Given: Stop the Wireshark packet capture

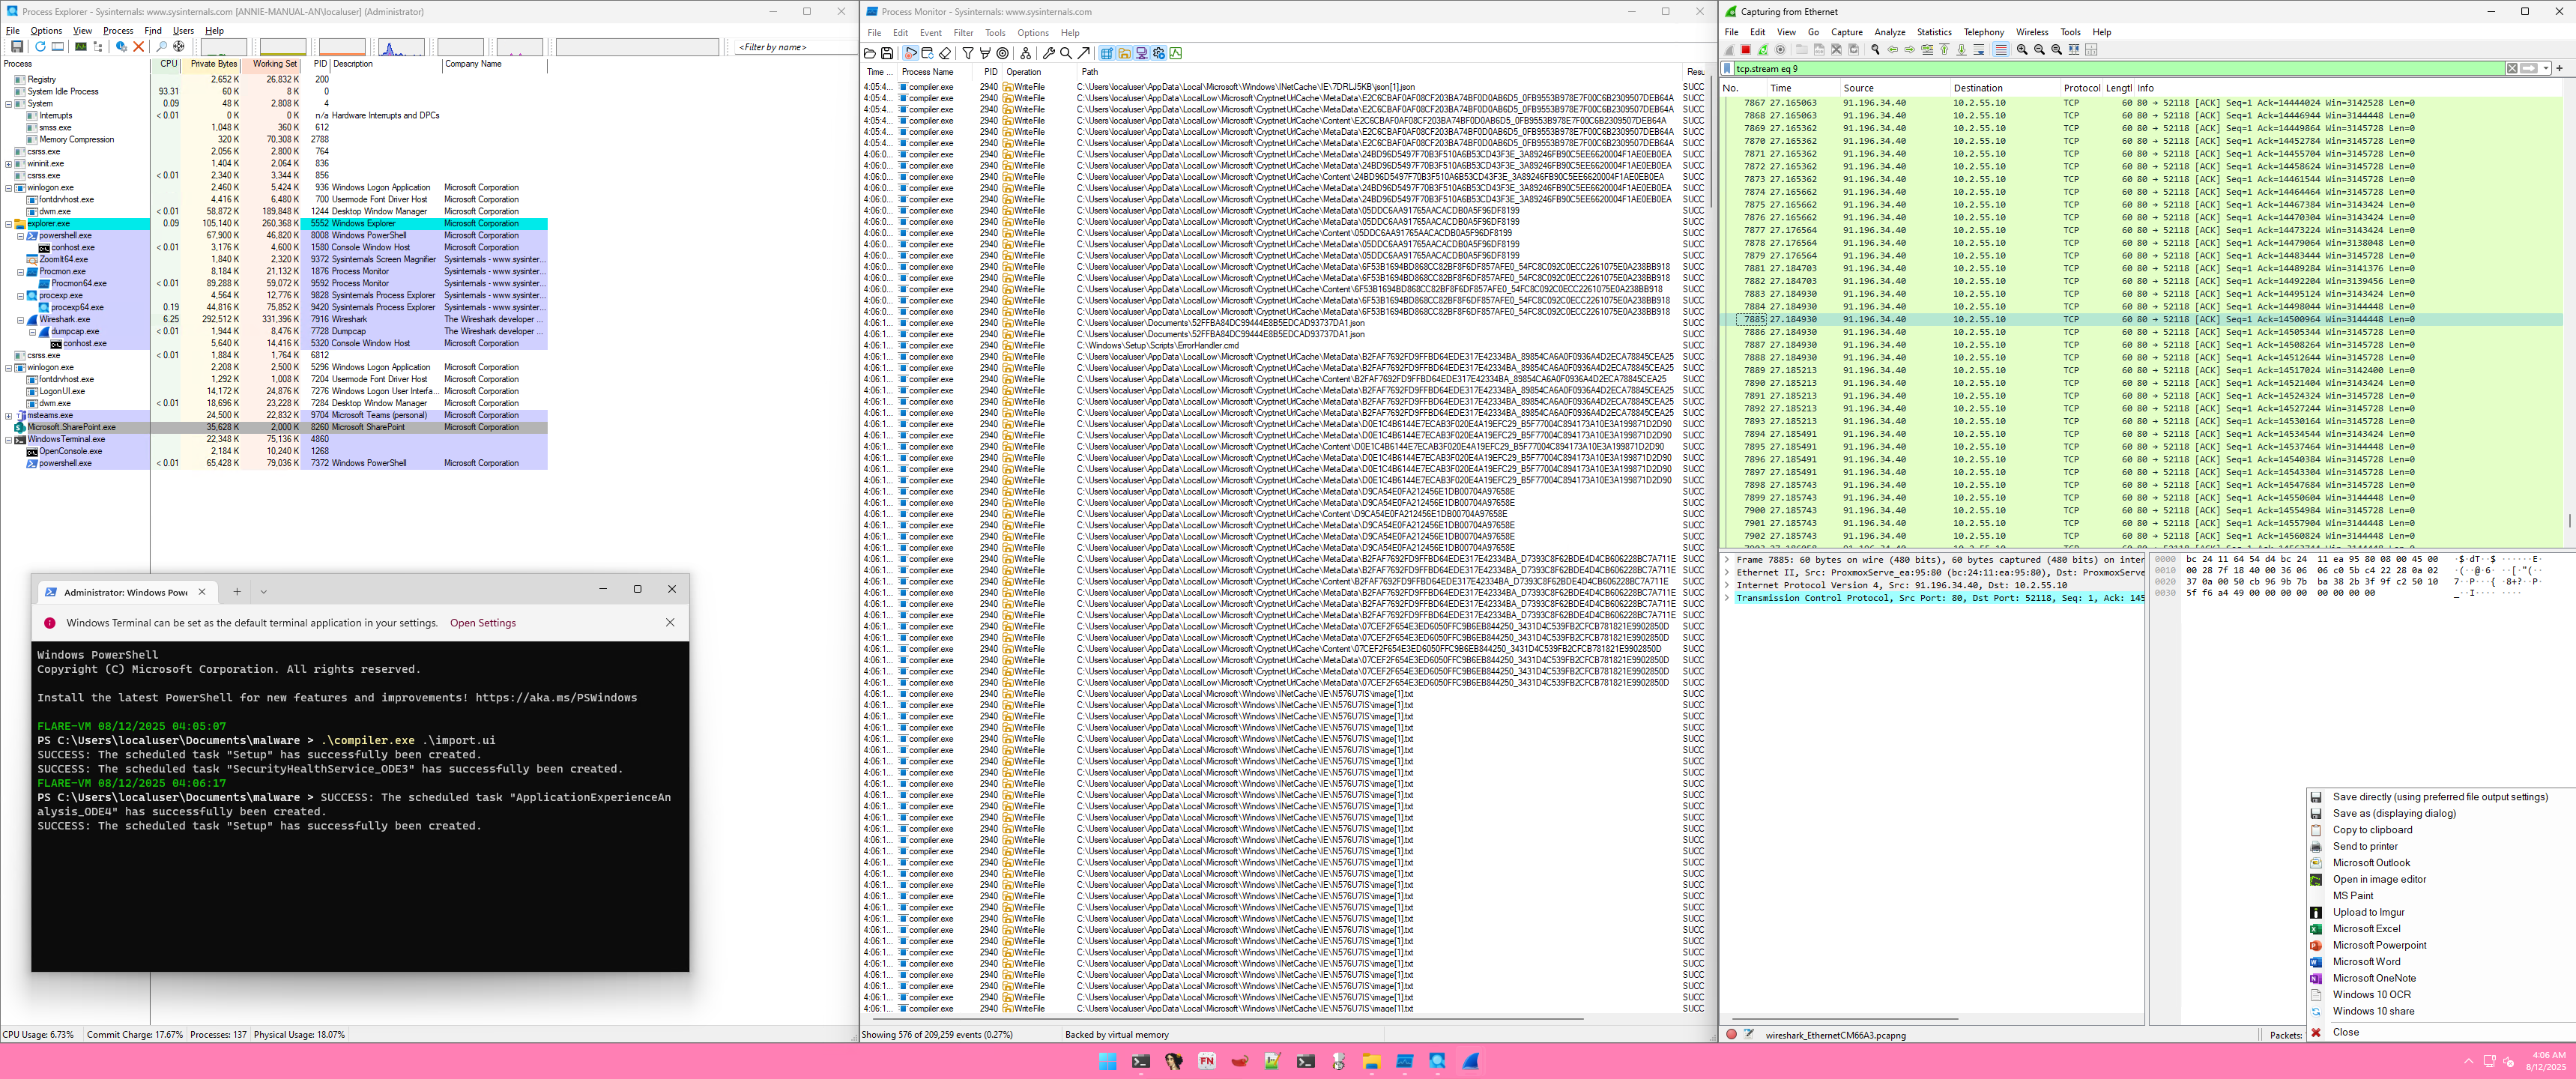Looking at the screenshot, I should [x=1746, y=49].
